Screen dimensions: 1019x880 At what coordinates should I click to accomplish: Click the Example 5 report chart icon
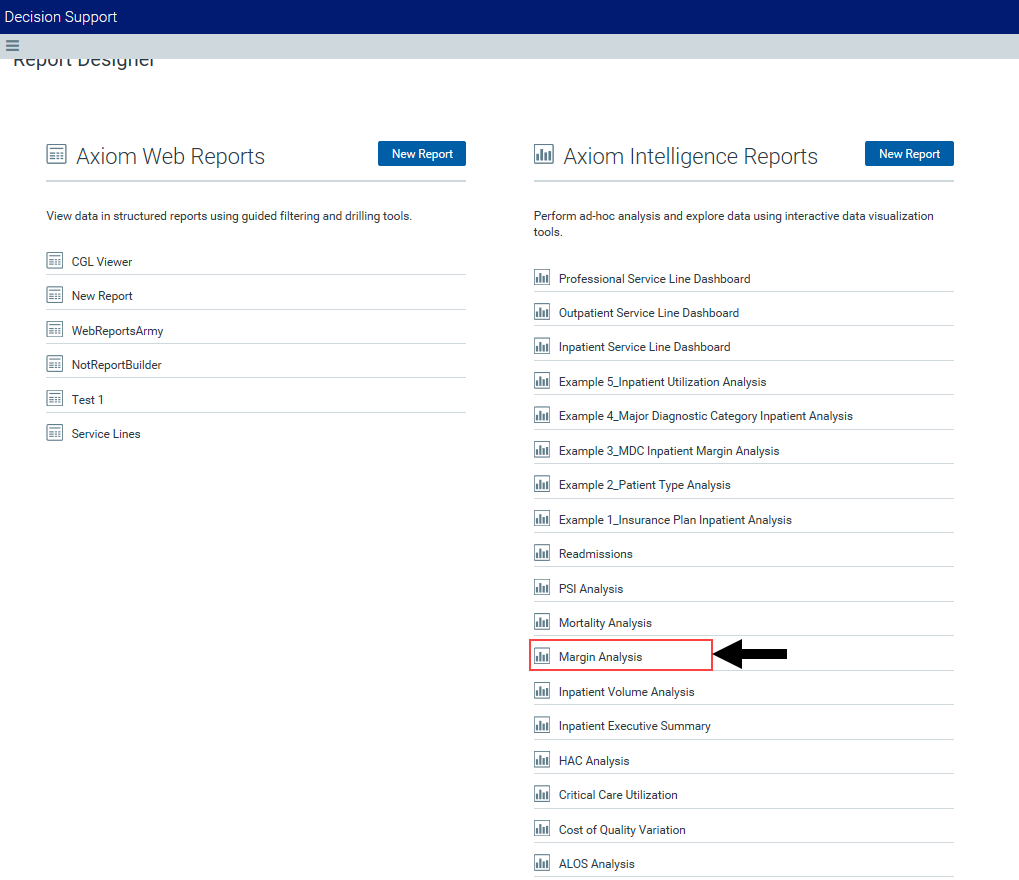[x=542, y=381]
